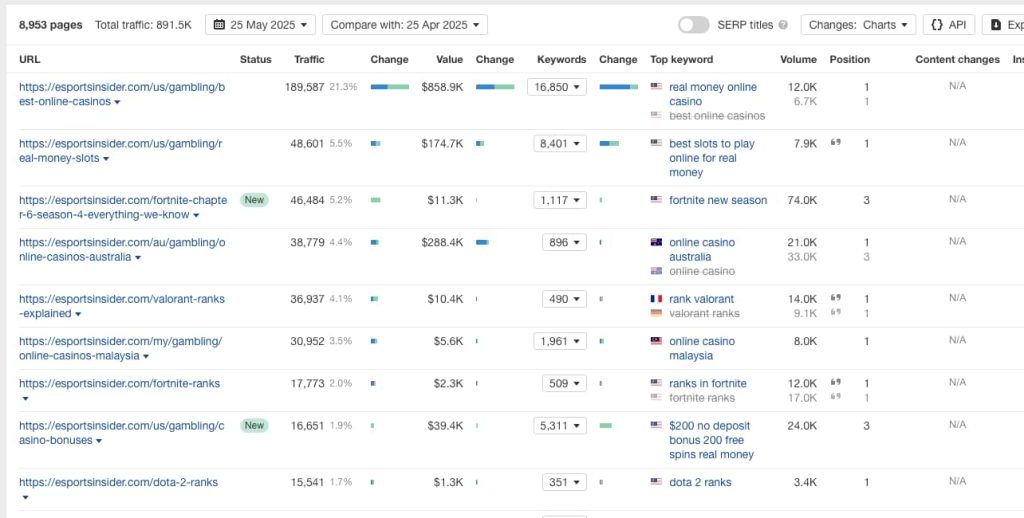Click keyword 'online casino malaysia'
The image size is (1024, 518).
point(701,348)
